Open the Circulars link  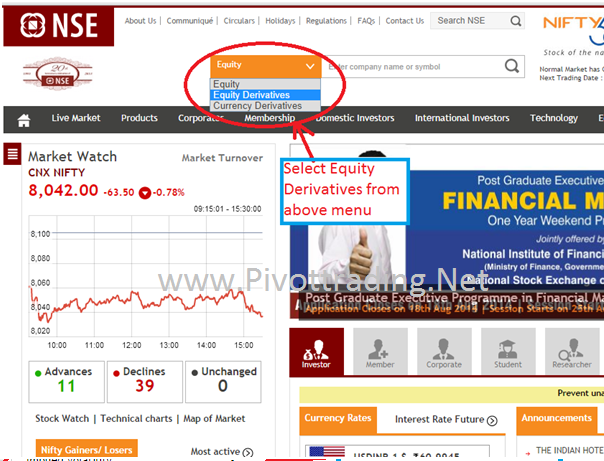point(239,21)
